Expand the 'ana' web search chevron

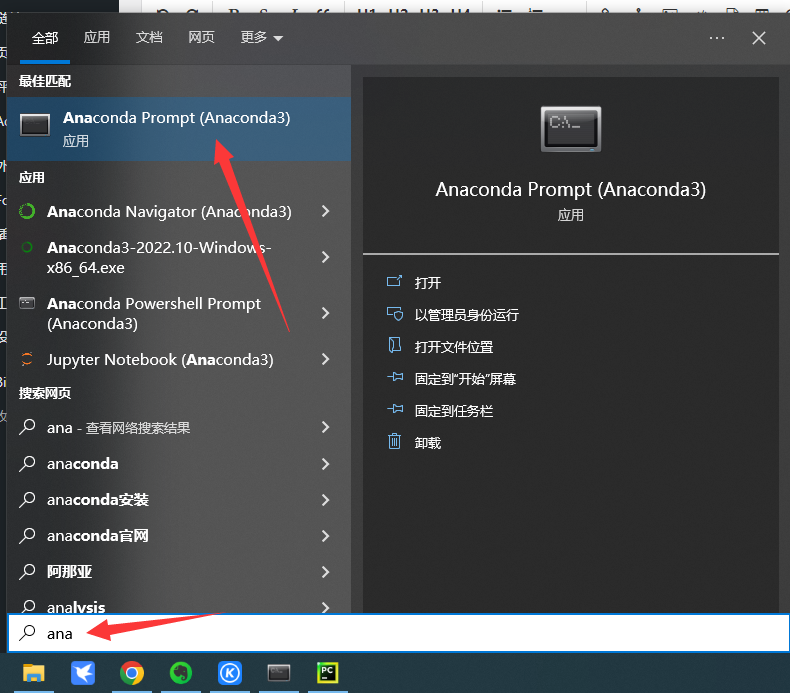325,427
